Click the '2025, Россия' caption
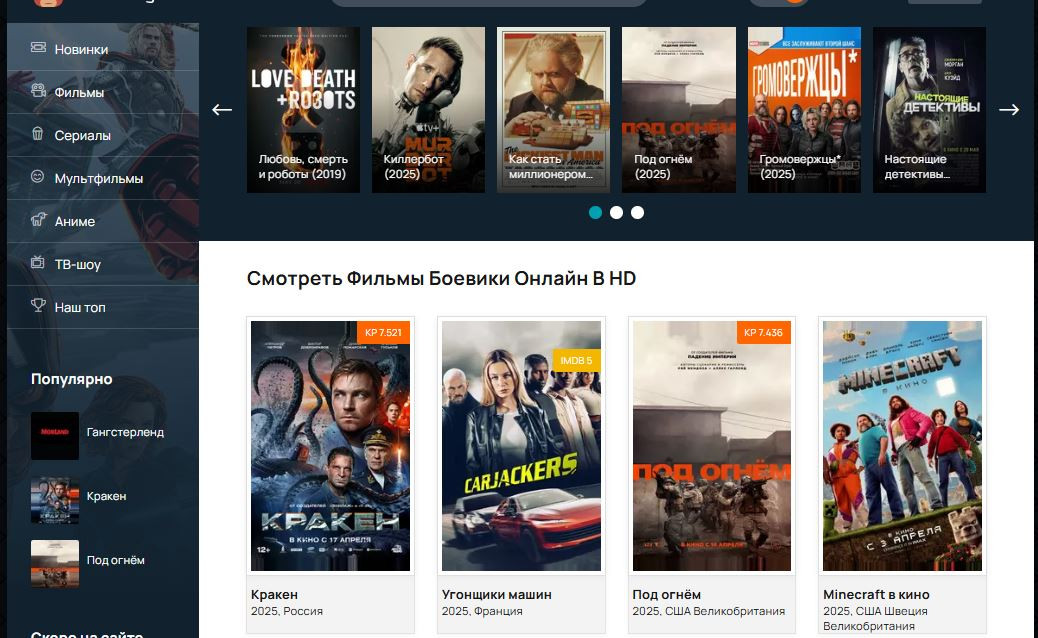Viewport: 1038px width, 638px height. (x=287, y=611)
